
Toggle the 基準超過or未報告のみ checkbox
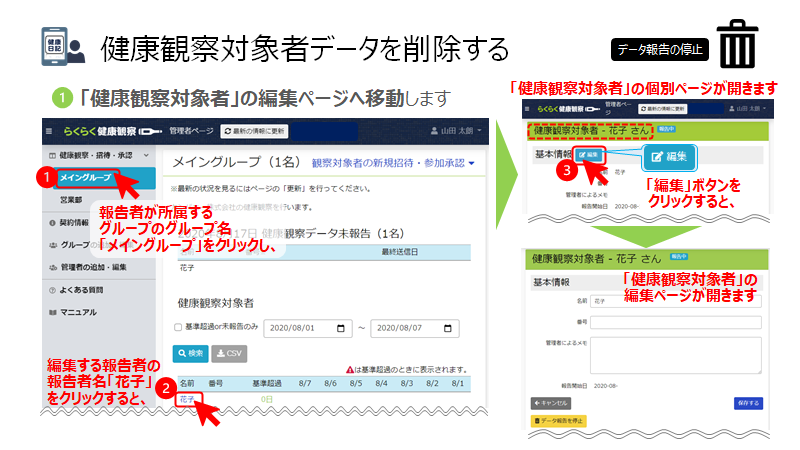[x=178, y=328]
